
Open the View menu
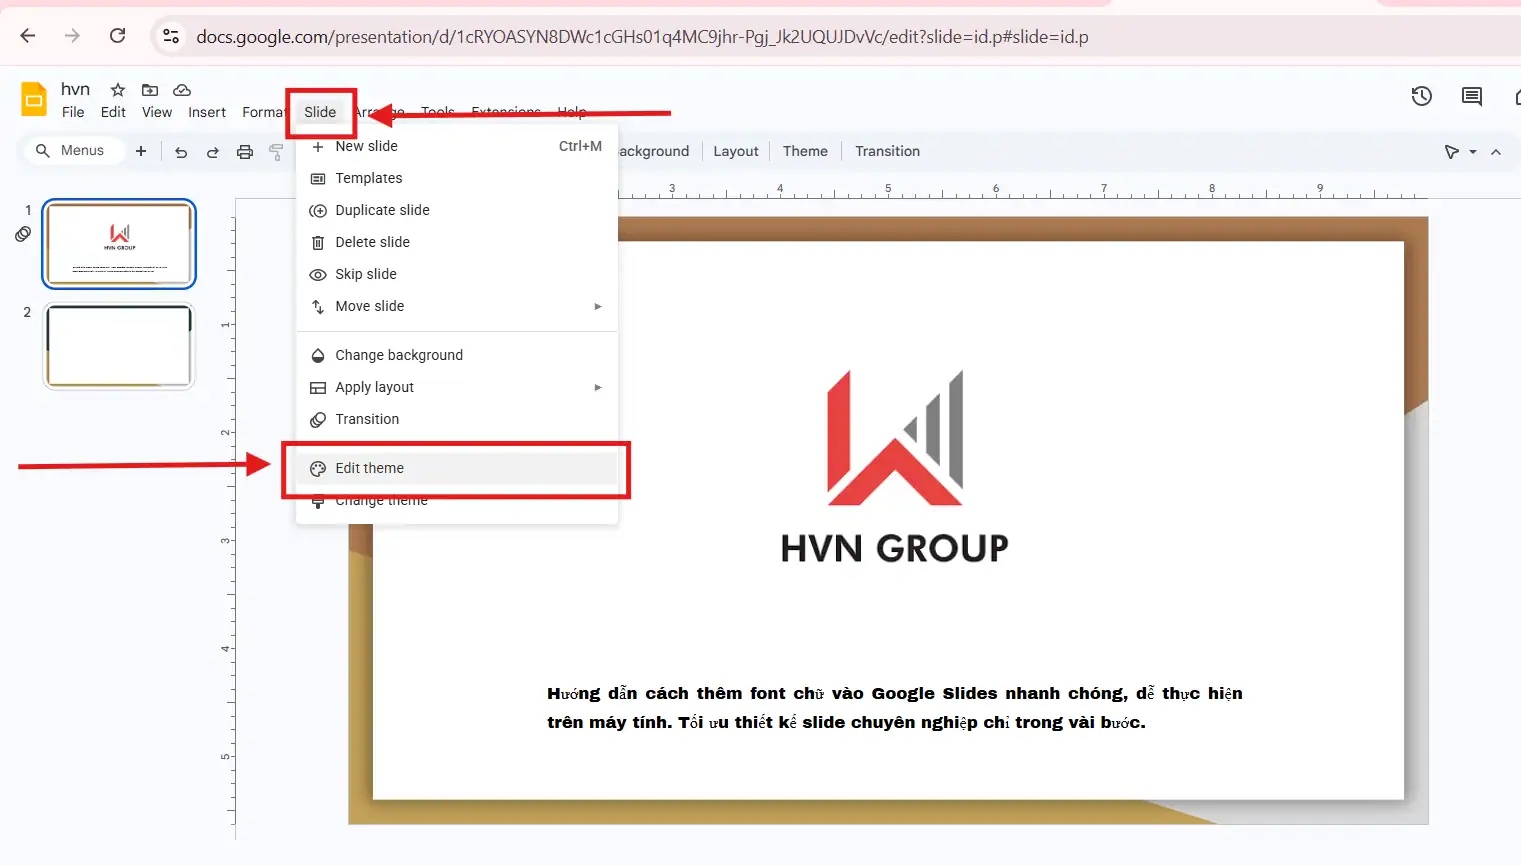(157, 112)
